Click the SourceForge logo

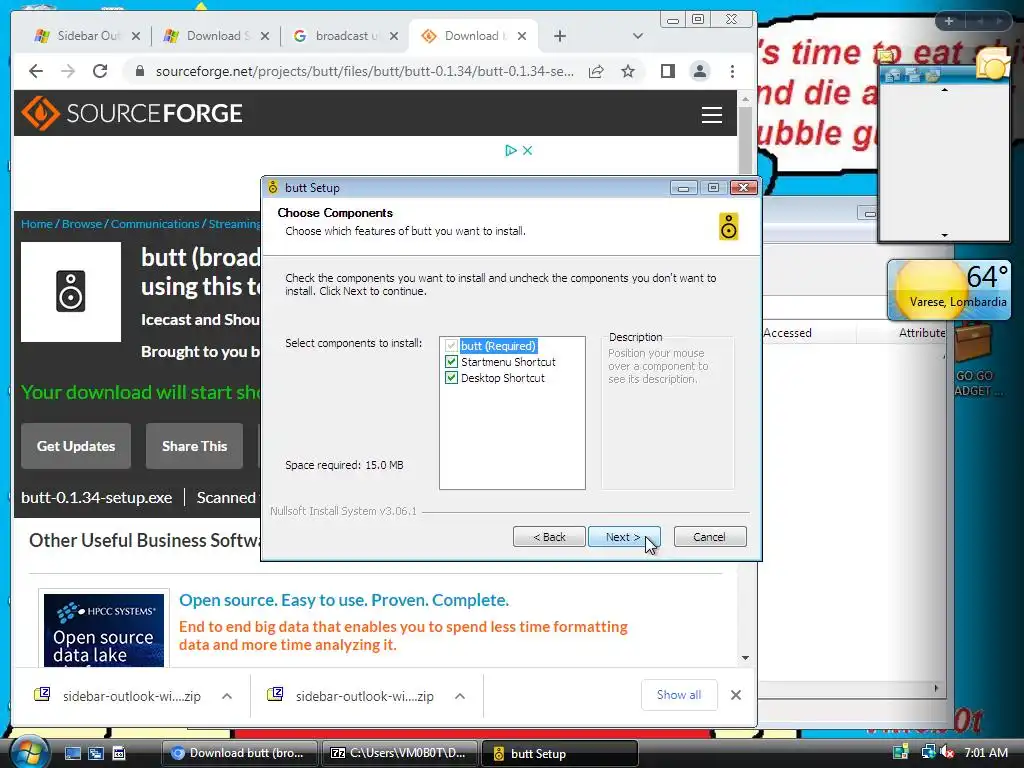coord(132,114)
